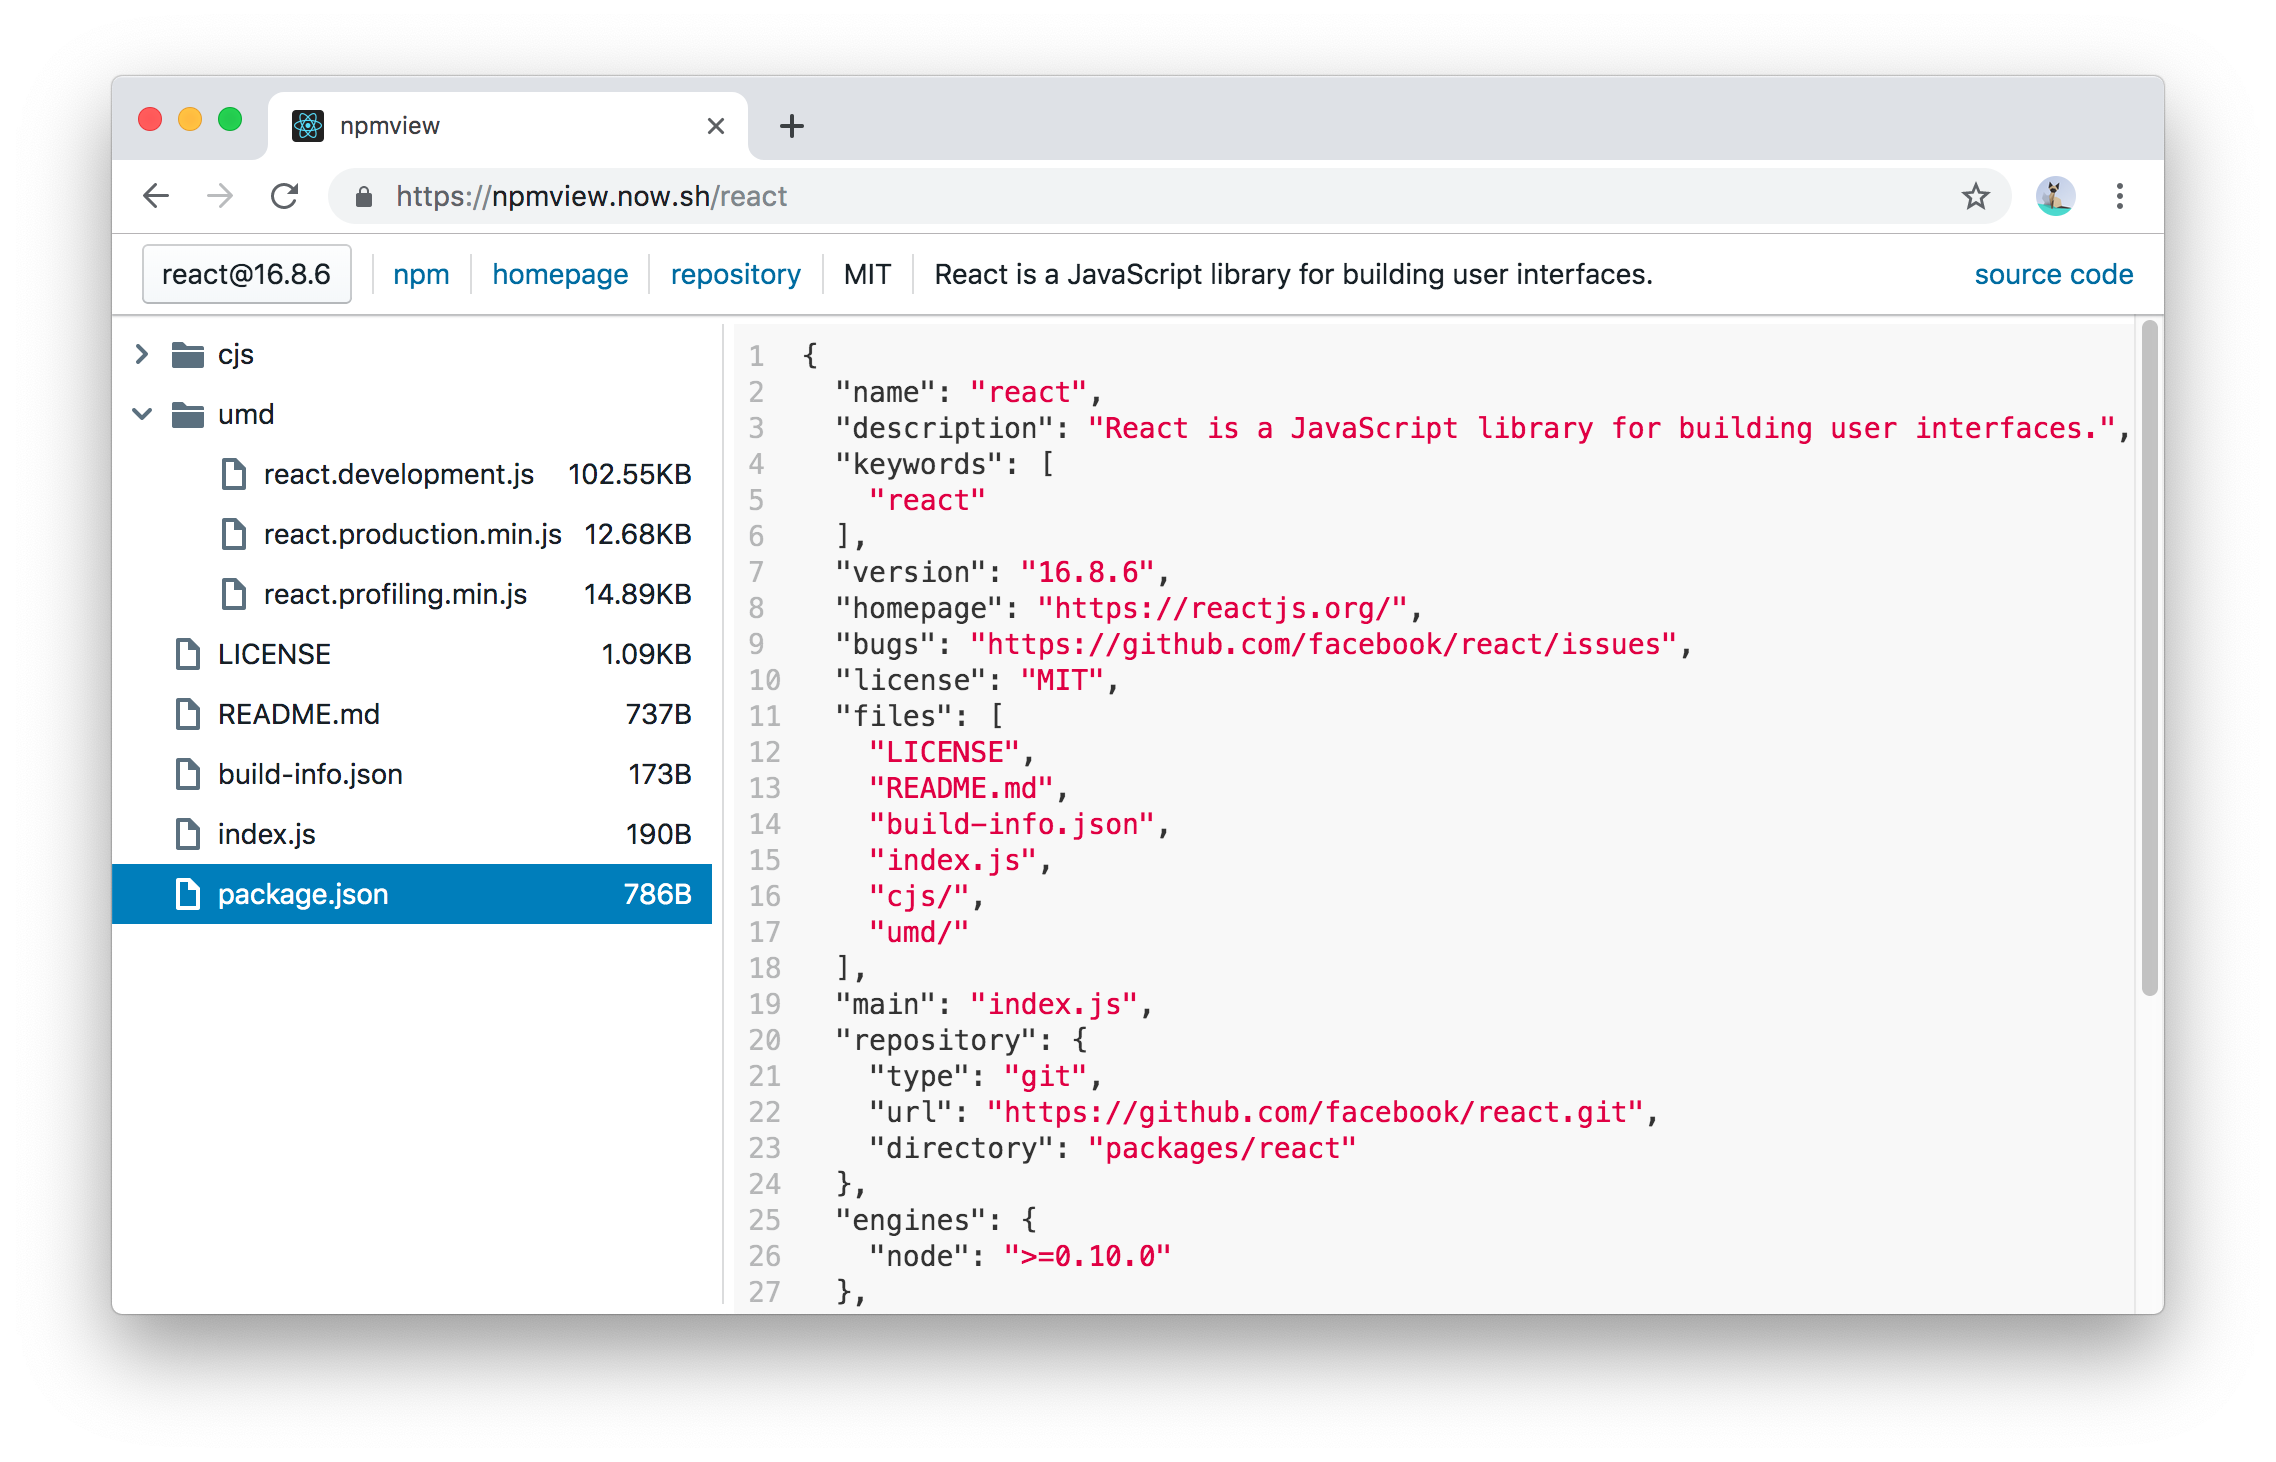Open the react@16.8.6 version selector
This screenshot has height=1462, width=2276.
[246, 274]
